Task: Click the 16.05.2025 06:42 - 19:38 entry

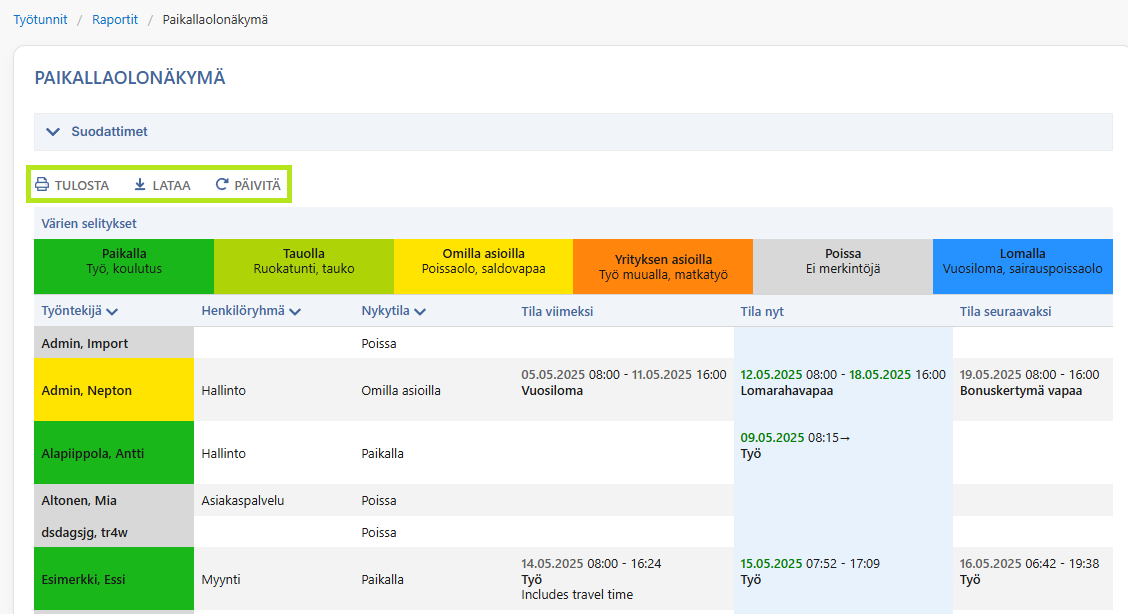Action: (x=1029, y=564)
